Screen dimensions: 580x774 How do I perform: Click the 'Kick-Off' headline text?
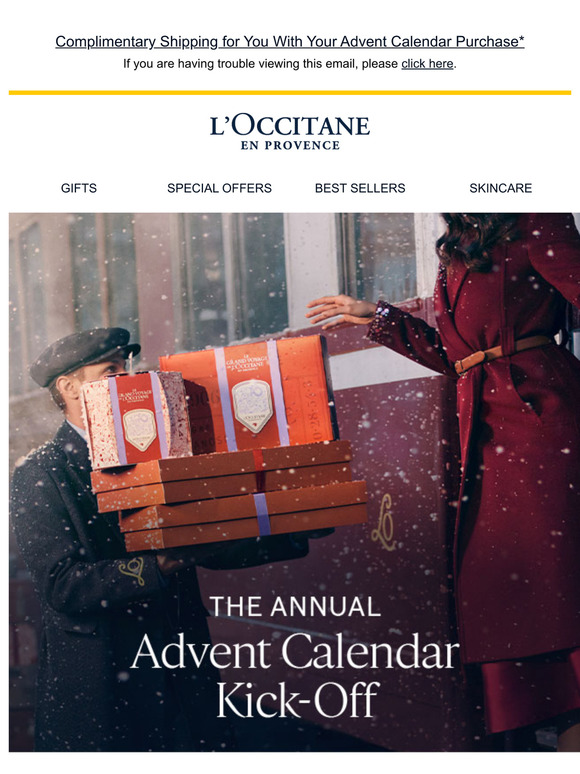(x=298, y=699)
